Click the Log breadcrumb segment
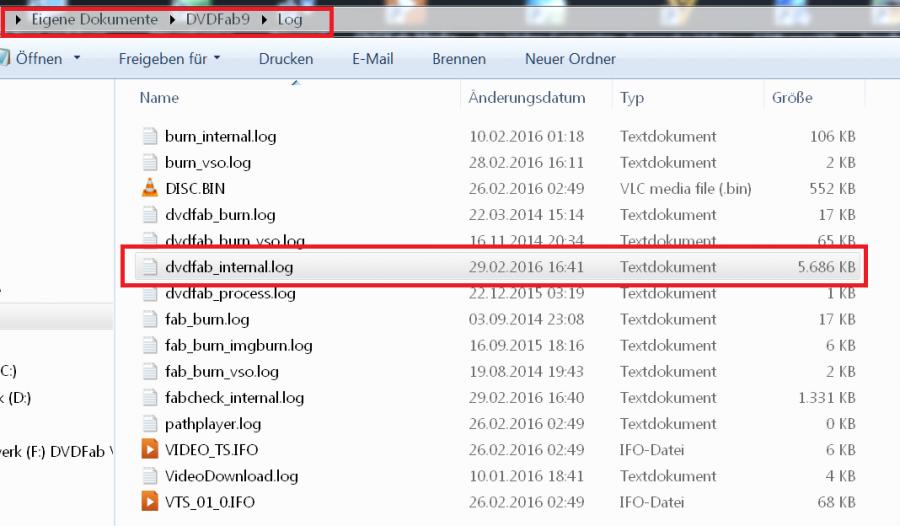Viewport: 900px width, 526px height. pyautogui.click(x=290, y=20)
